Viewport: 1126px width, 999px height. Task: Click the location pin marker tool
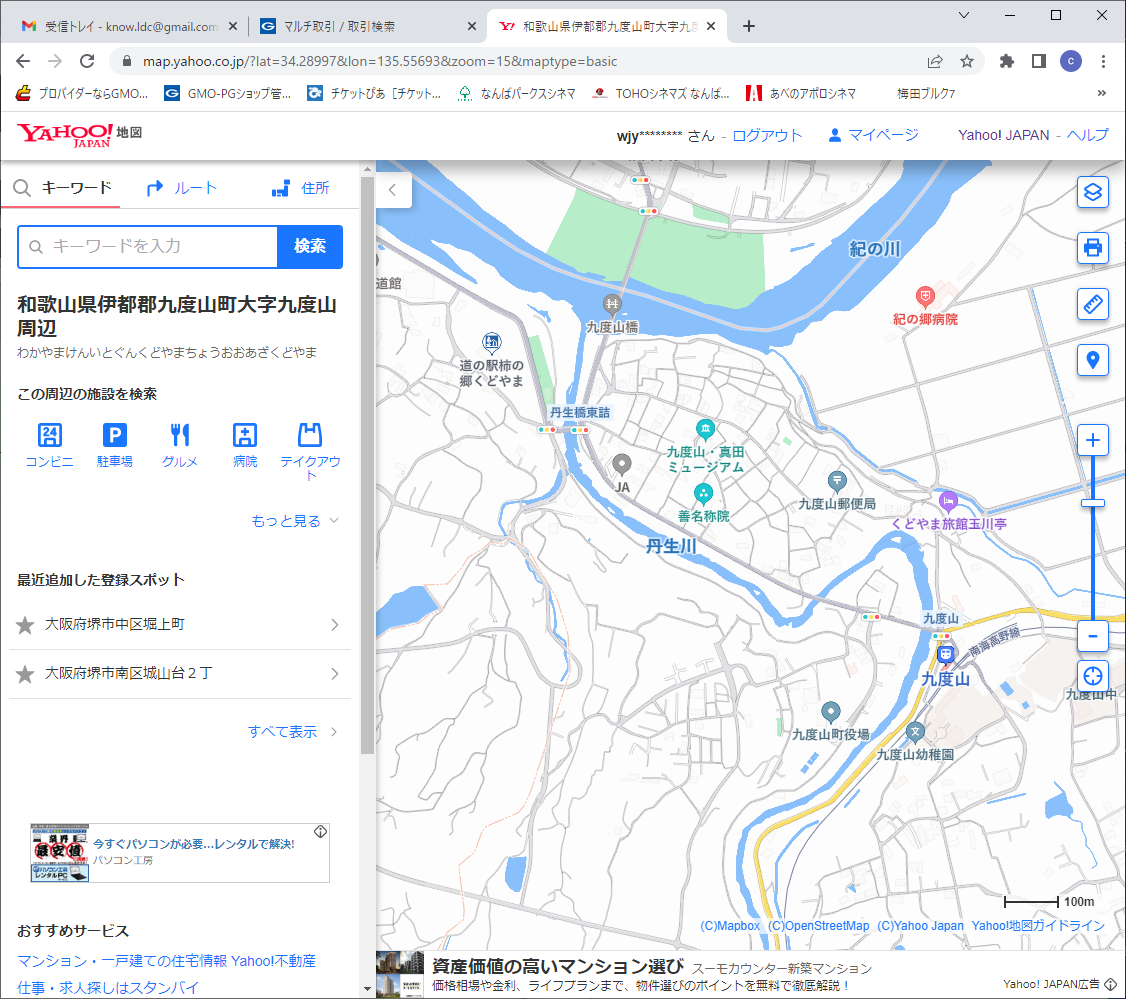point(1092,359)
